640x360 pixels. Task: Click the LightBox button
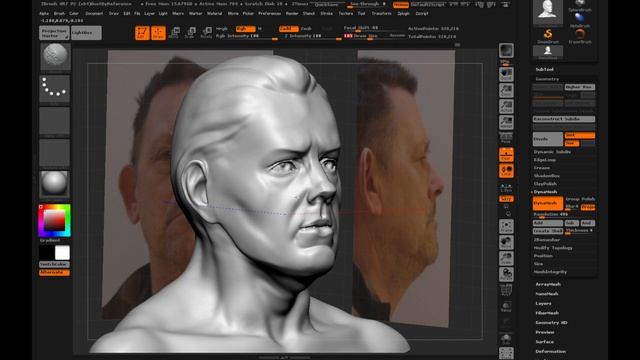coord(86,33)
